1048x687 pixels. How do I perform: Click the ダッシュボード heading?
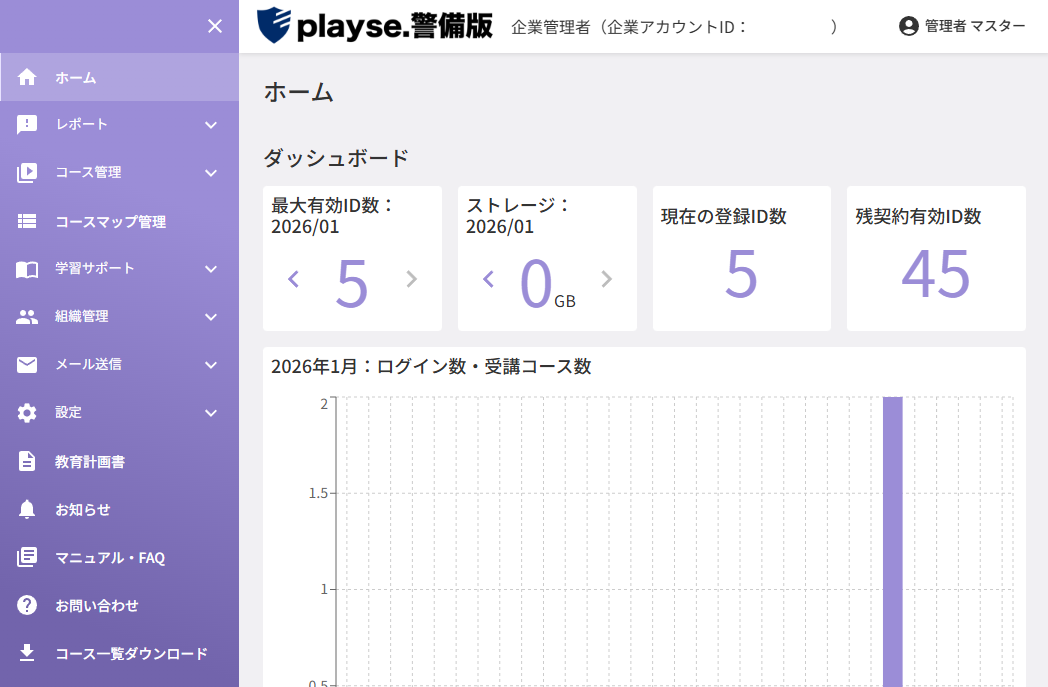[x=336, y=158]
